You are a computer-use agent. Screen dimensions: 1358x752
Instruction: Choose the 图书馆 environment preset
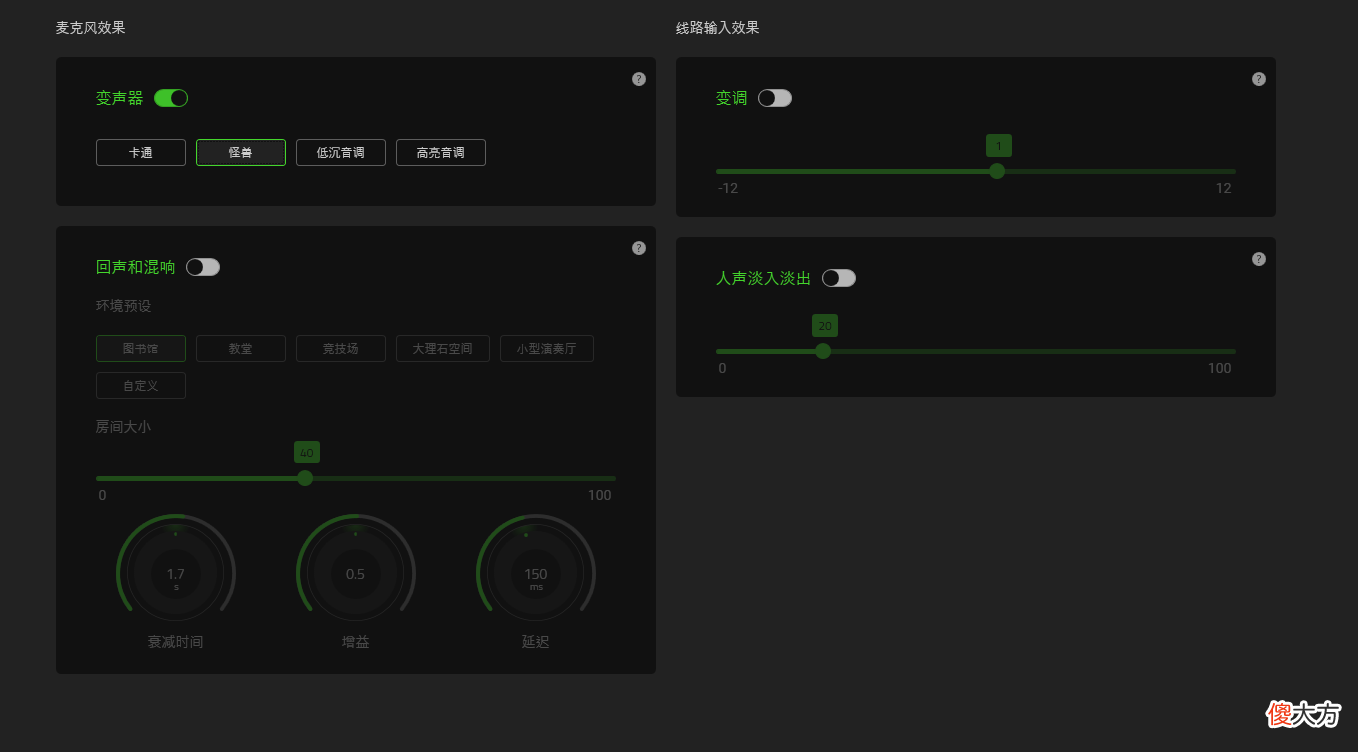[x=141, y=348]
